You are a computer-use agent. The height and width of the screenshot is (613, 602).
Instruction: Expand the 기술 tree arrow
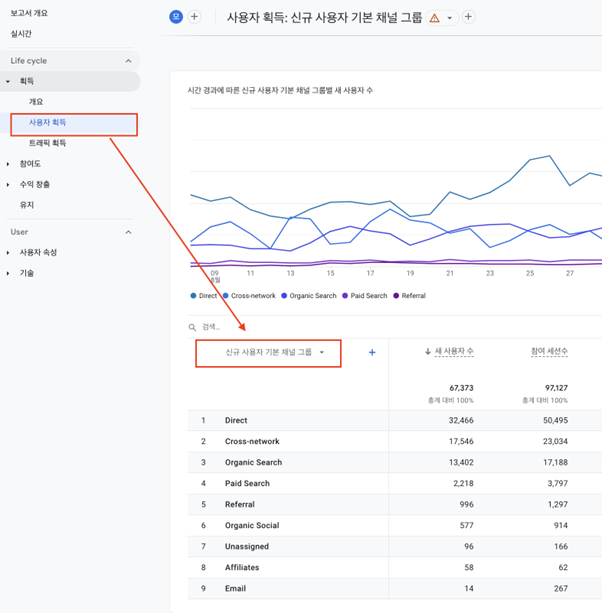8,273
